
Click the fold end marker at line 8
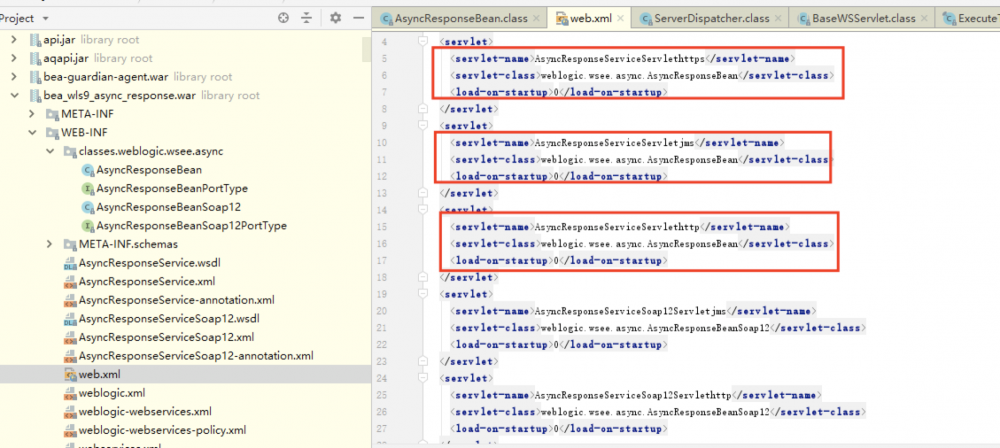click(422, 109)
